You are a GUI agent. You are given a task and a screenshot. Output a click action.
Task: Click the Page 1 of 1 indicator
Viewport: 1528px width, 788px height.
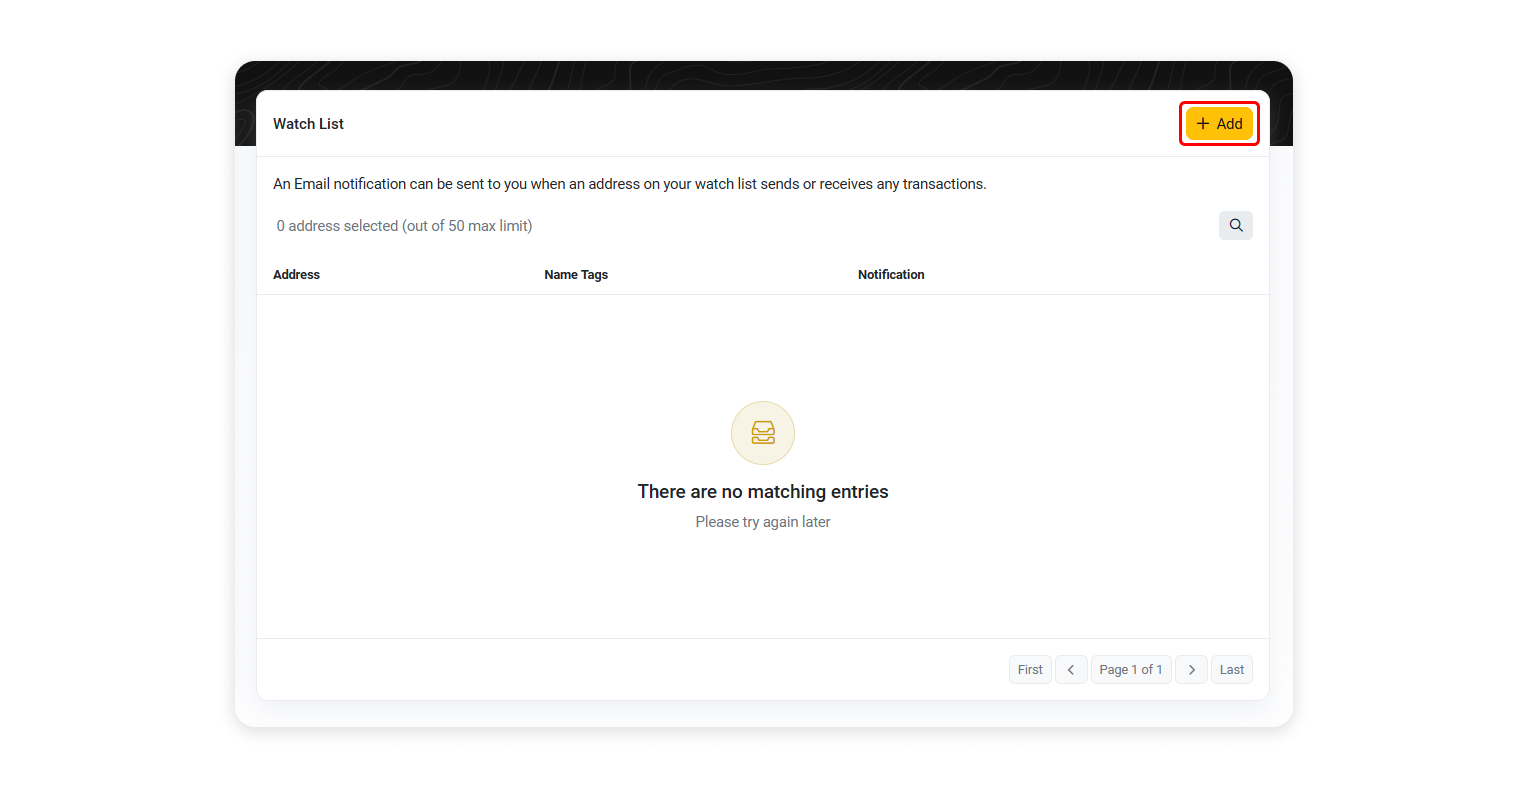(1131, 670)
